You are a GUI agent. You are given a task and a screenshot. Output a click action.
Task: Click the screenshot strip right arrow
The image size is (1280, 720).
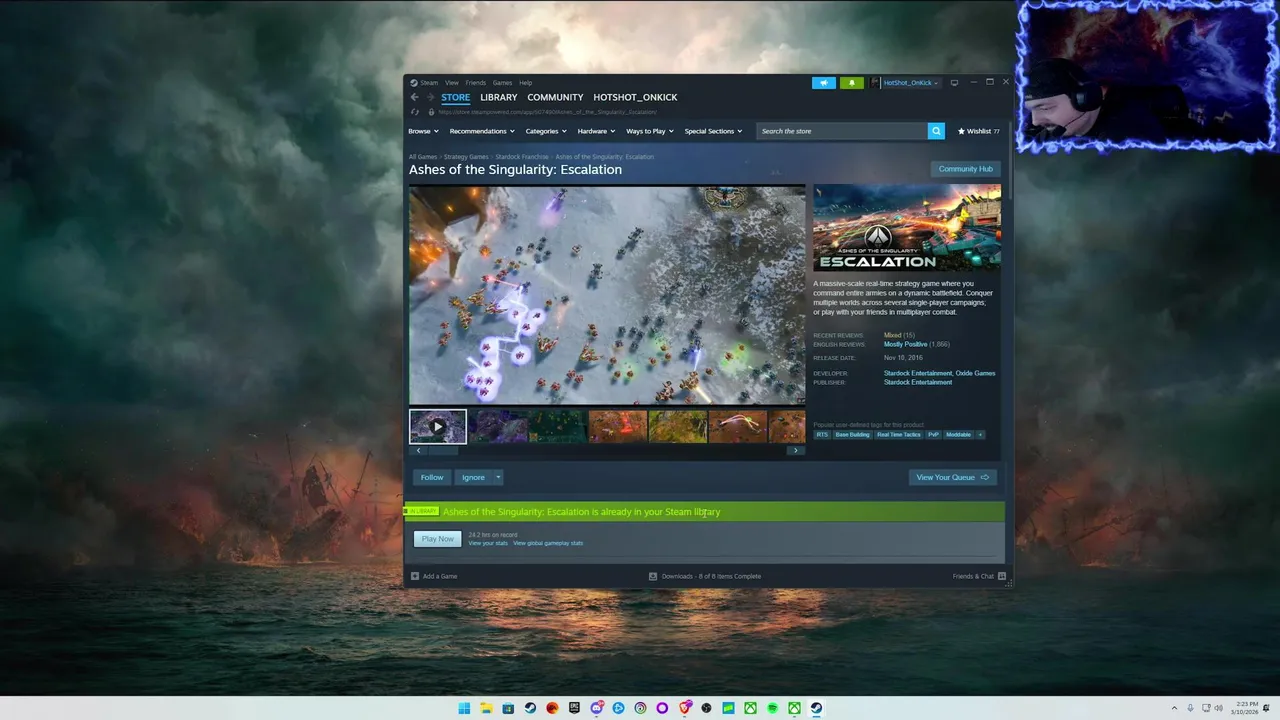(x=796, y=450)
